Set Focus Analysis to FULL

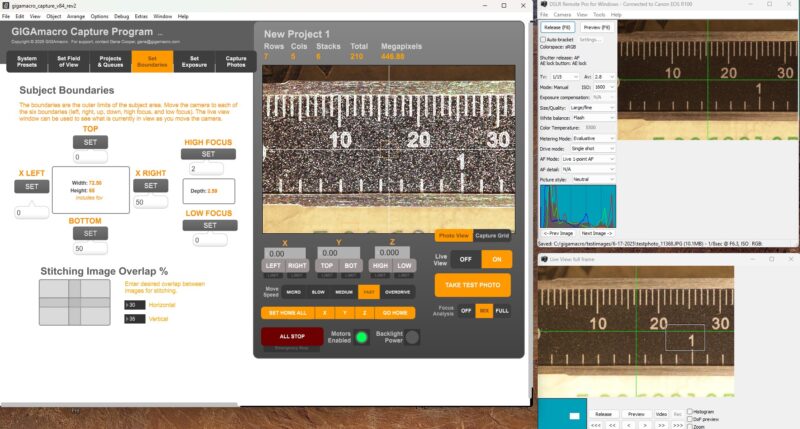pyautogui.click(x=502, y=311)
